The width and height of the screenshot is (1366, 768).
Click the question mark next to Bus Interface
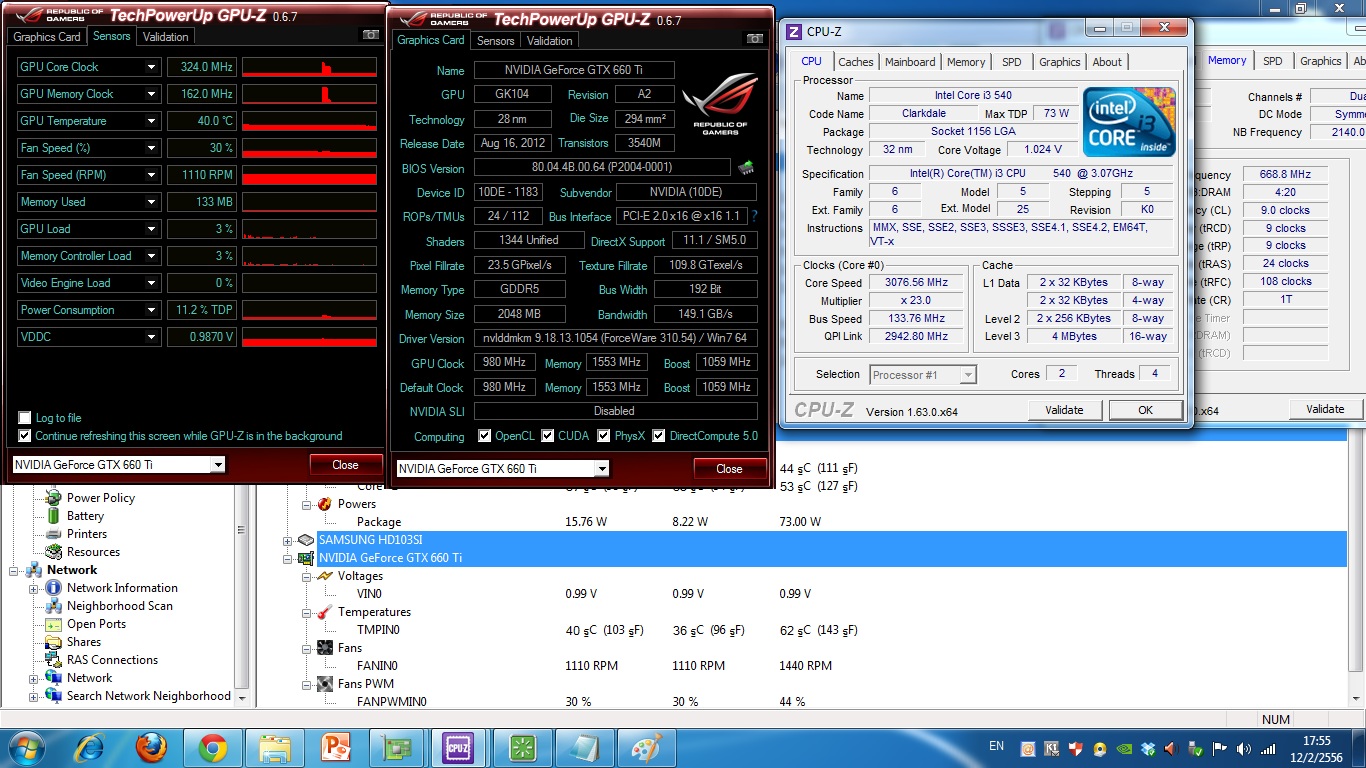pyautogui.click(x=754, y=216)
